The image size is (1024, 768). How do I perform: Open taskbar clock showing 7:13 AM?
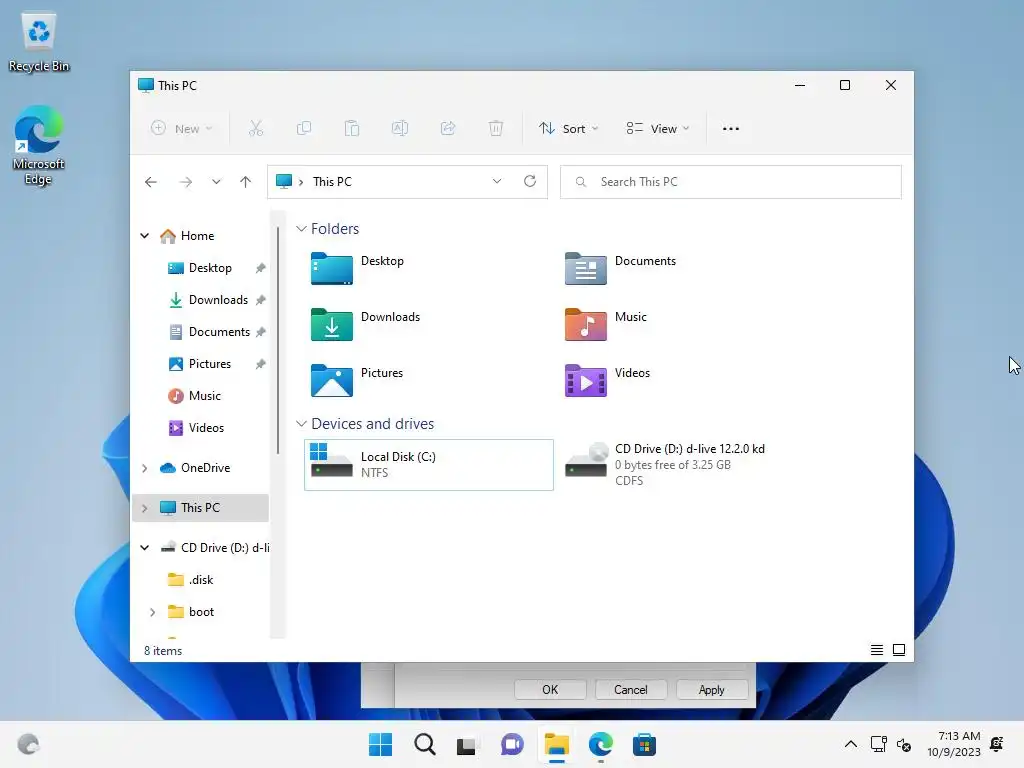click(x=953, y=744)
